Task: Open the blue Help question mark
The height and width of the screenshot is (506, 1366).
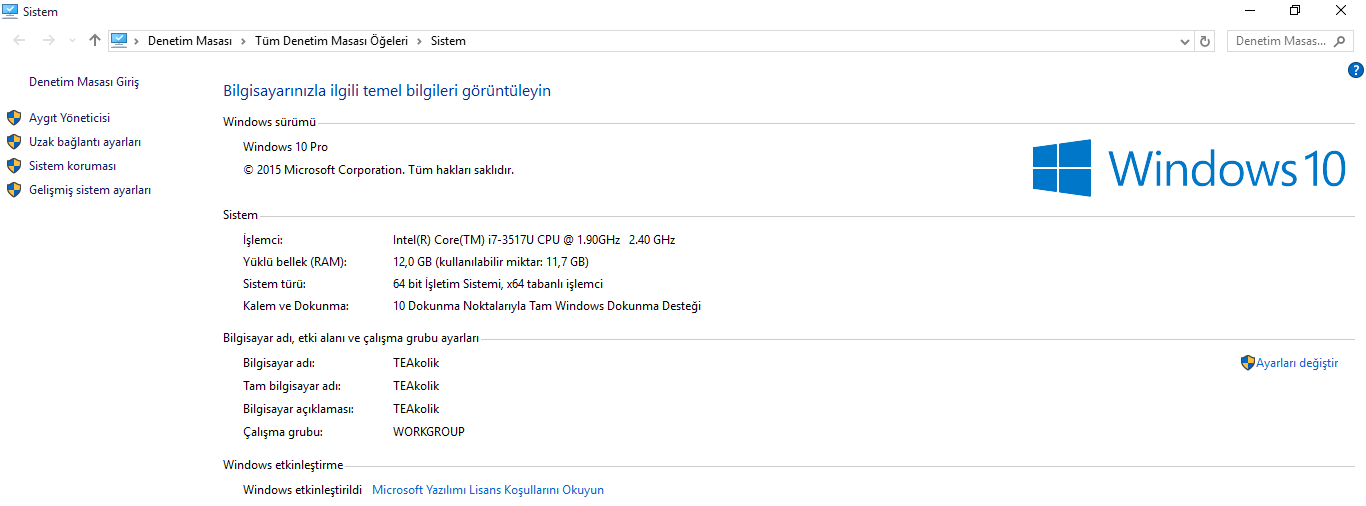Action: (x=1356, y=70)
